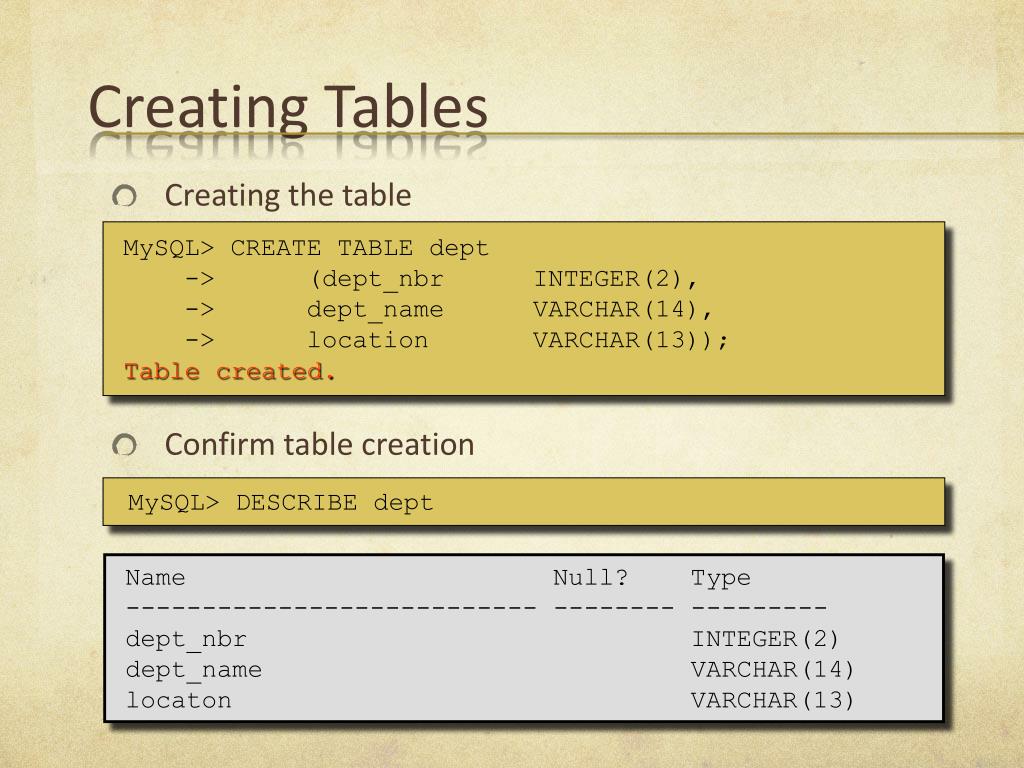Select the bullet before Creating the table
The height and width of the screenshot is (768, 1024).
[x=124, y=195]
